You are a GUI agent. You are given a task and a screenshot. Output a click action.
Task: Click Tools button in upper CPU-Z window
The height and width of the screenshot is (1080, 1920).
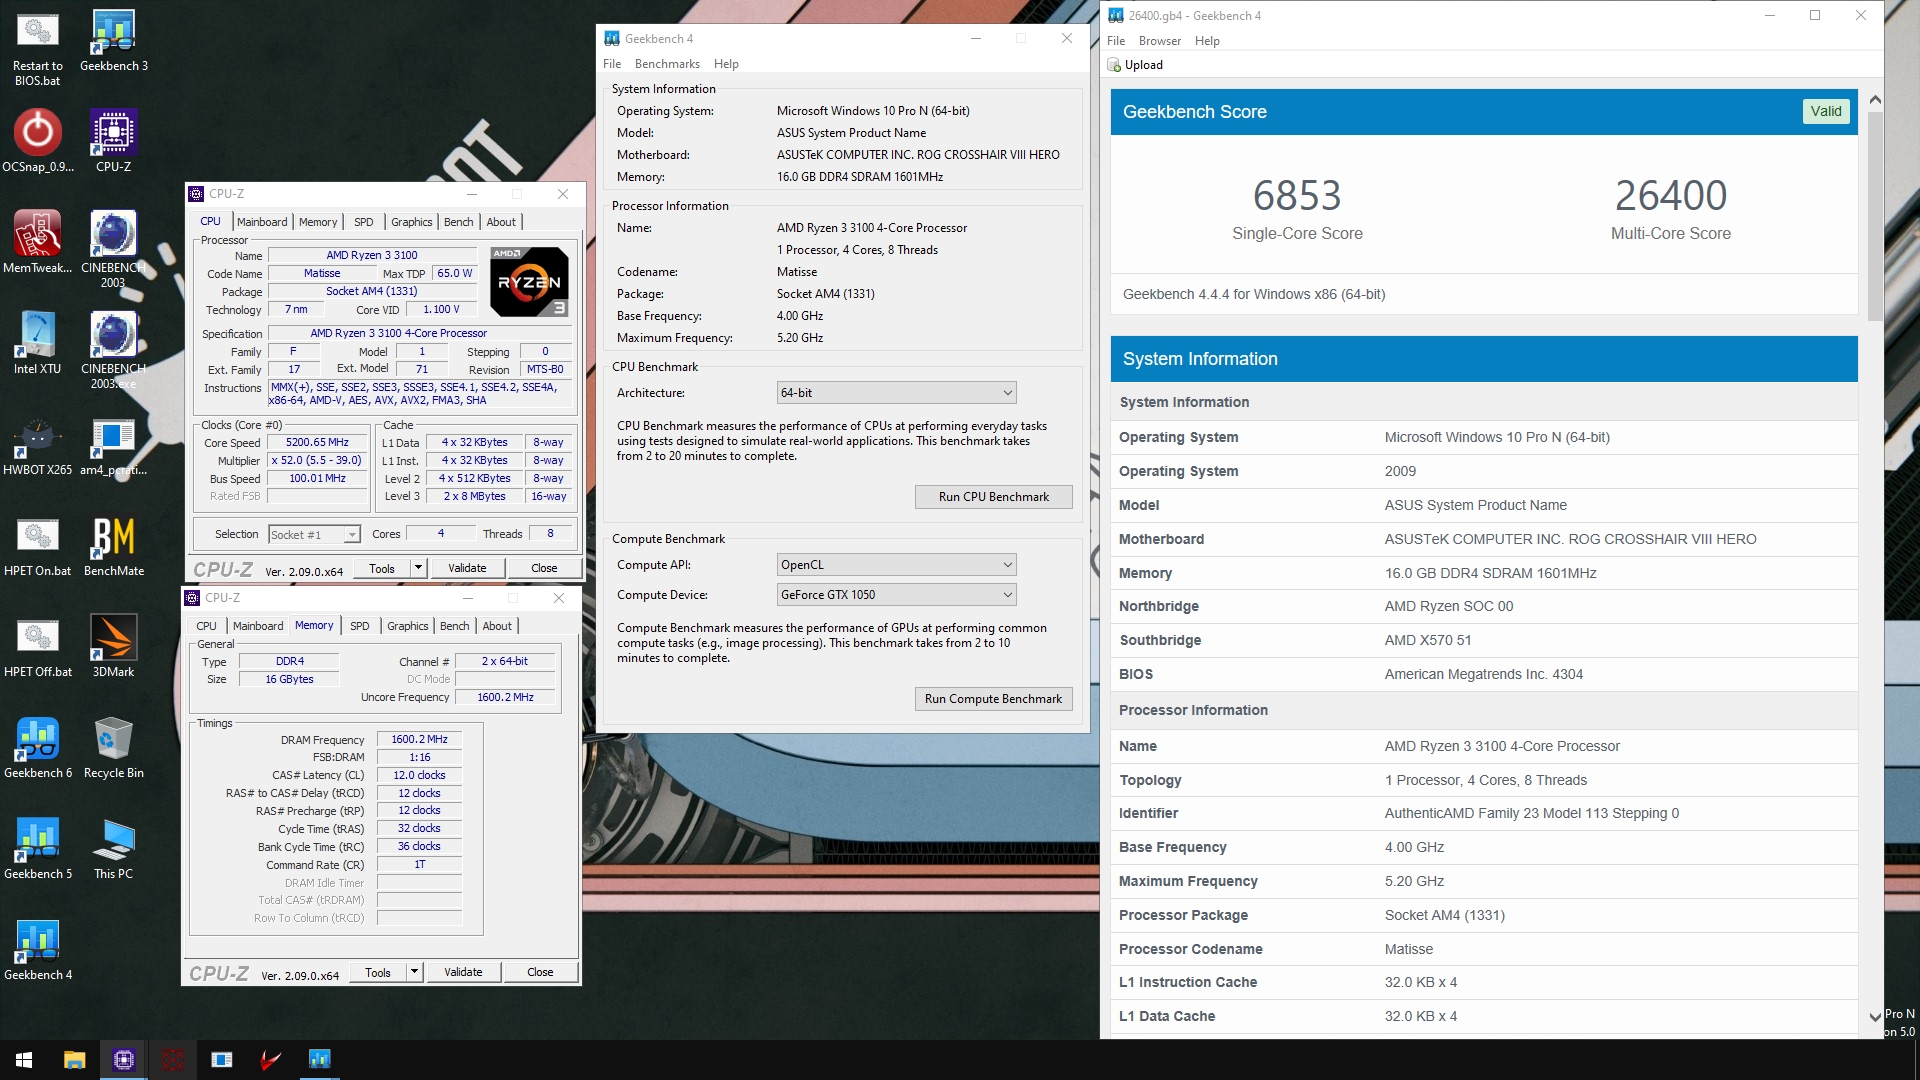pos(382,568)
